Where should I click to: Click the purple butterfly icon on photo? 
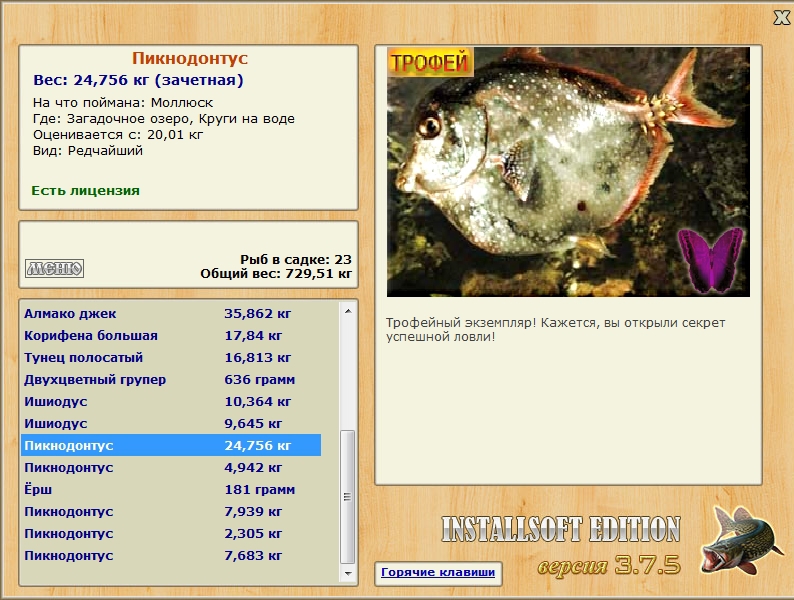[711, 260]
